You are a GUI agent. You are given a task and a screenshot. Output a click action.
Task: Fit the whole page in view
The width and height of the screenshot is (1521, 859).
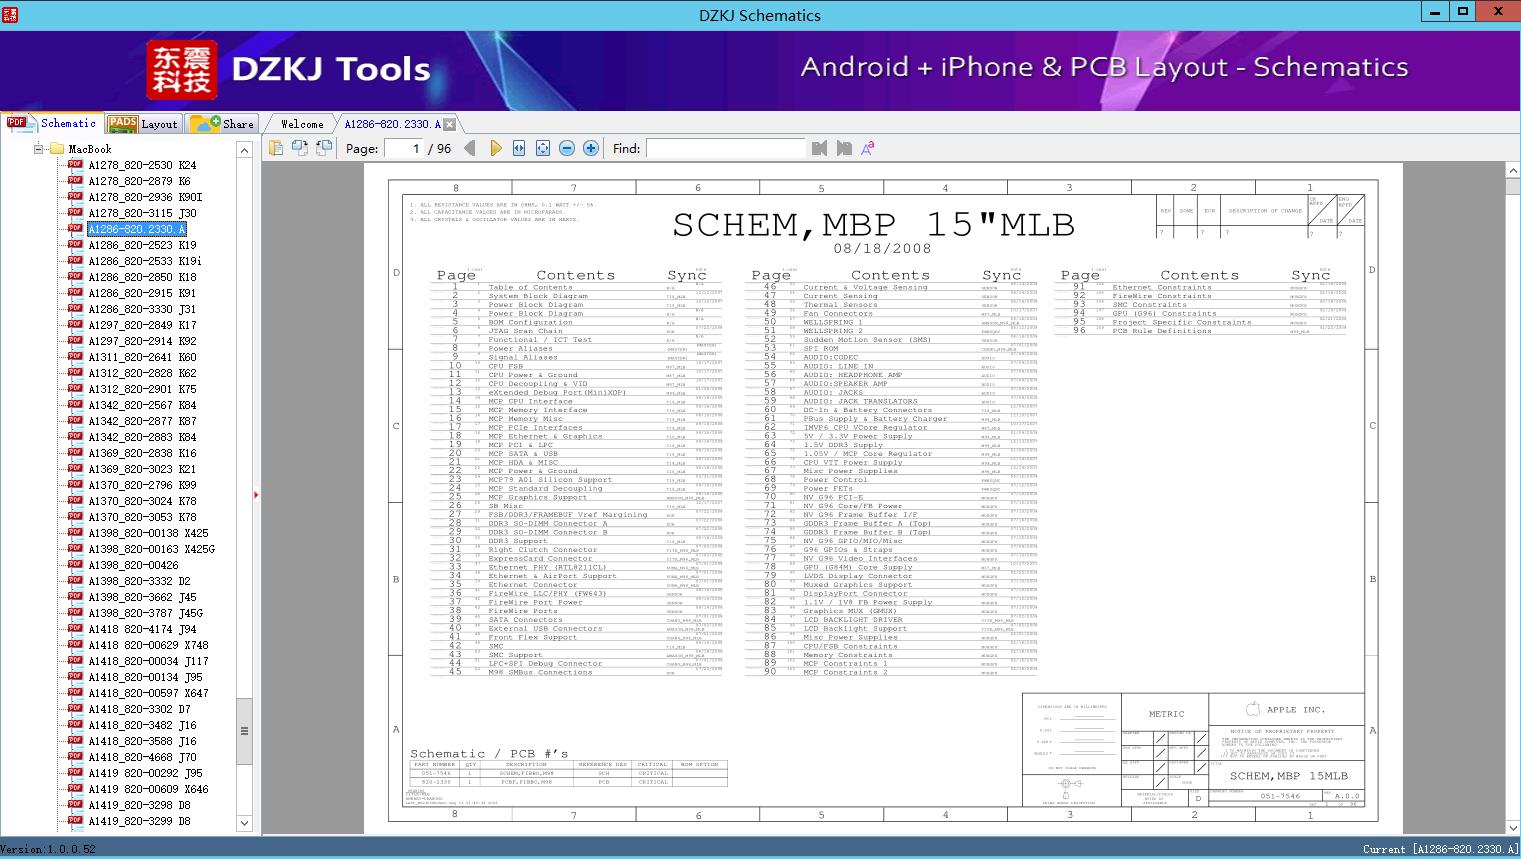[x=543, y=148]
